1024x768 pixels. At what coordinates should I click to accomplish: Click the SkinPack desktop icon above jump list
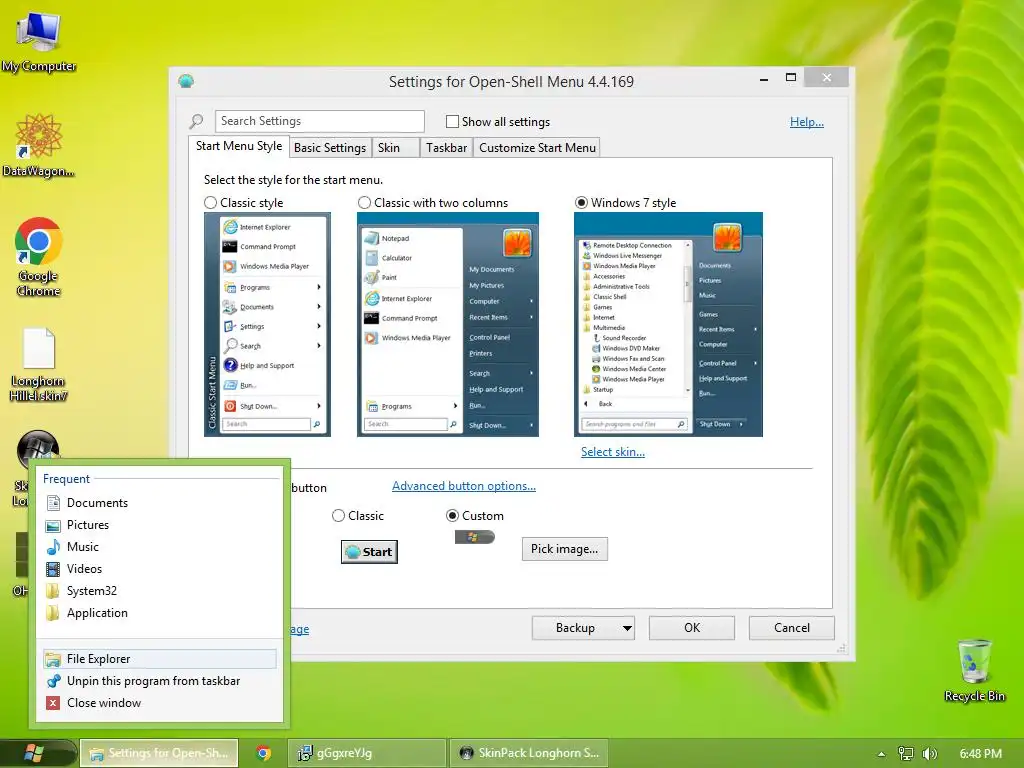pos(38,447)
